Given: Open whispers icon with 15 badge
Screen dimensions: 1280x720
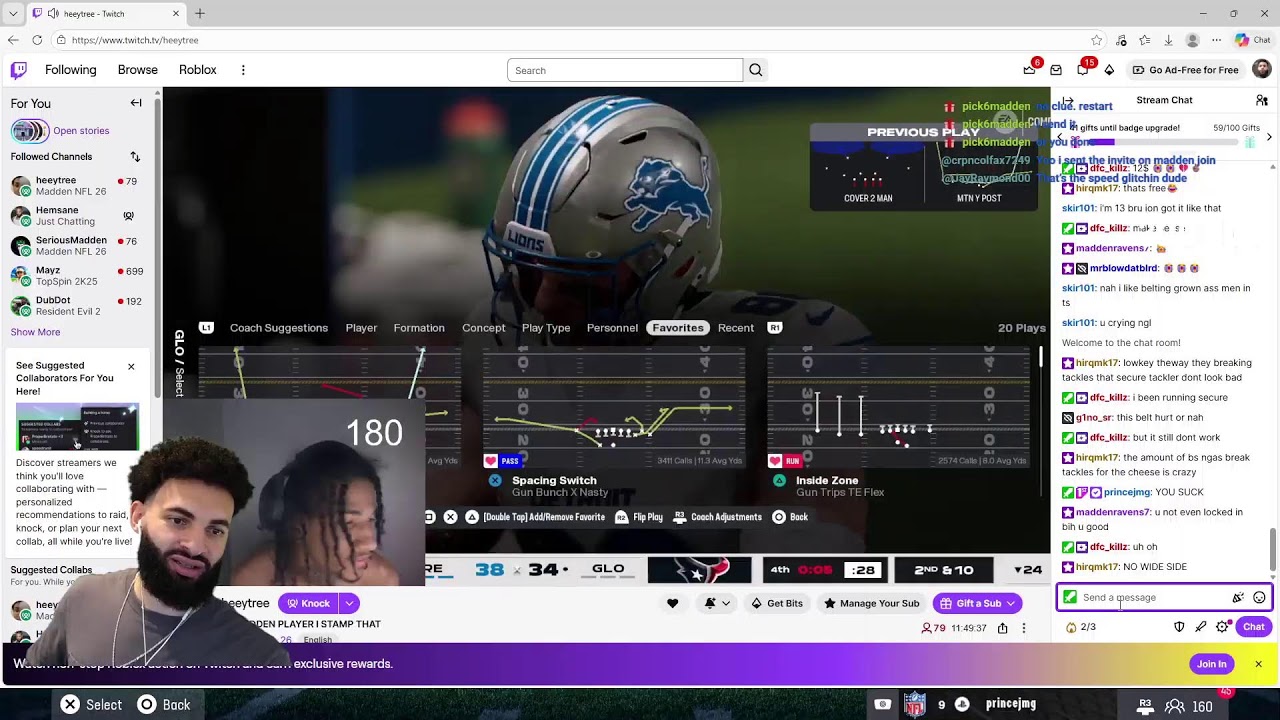Looking at the screenshot, I should 1083,70.
